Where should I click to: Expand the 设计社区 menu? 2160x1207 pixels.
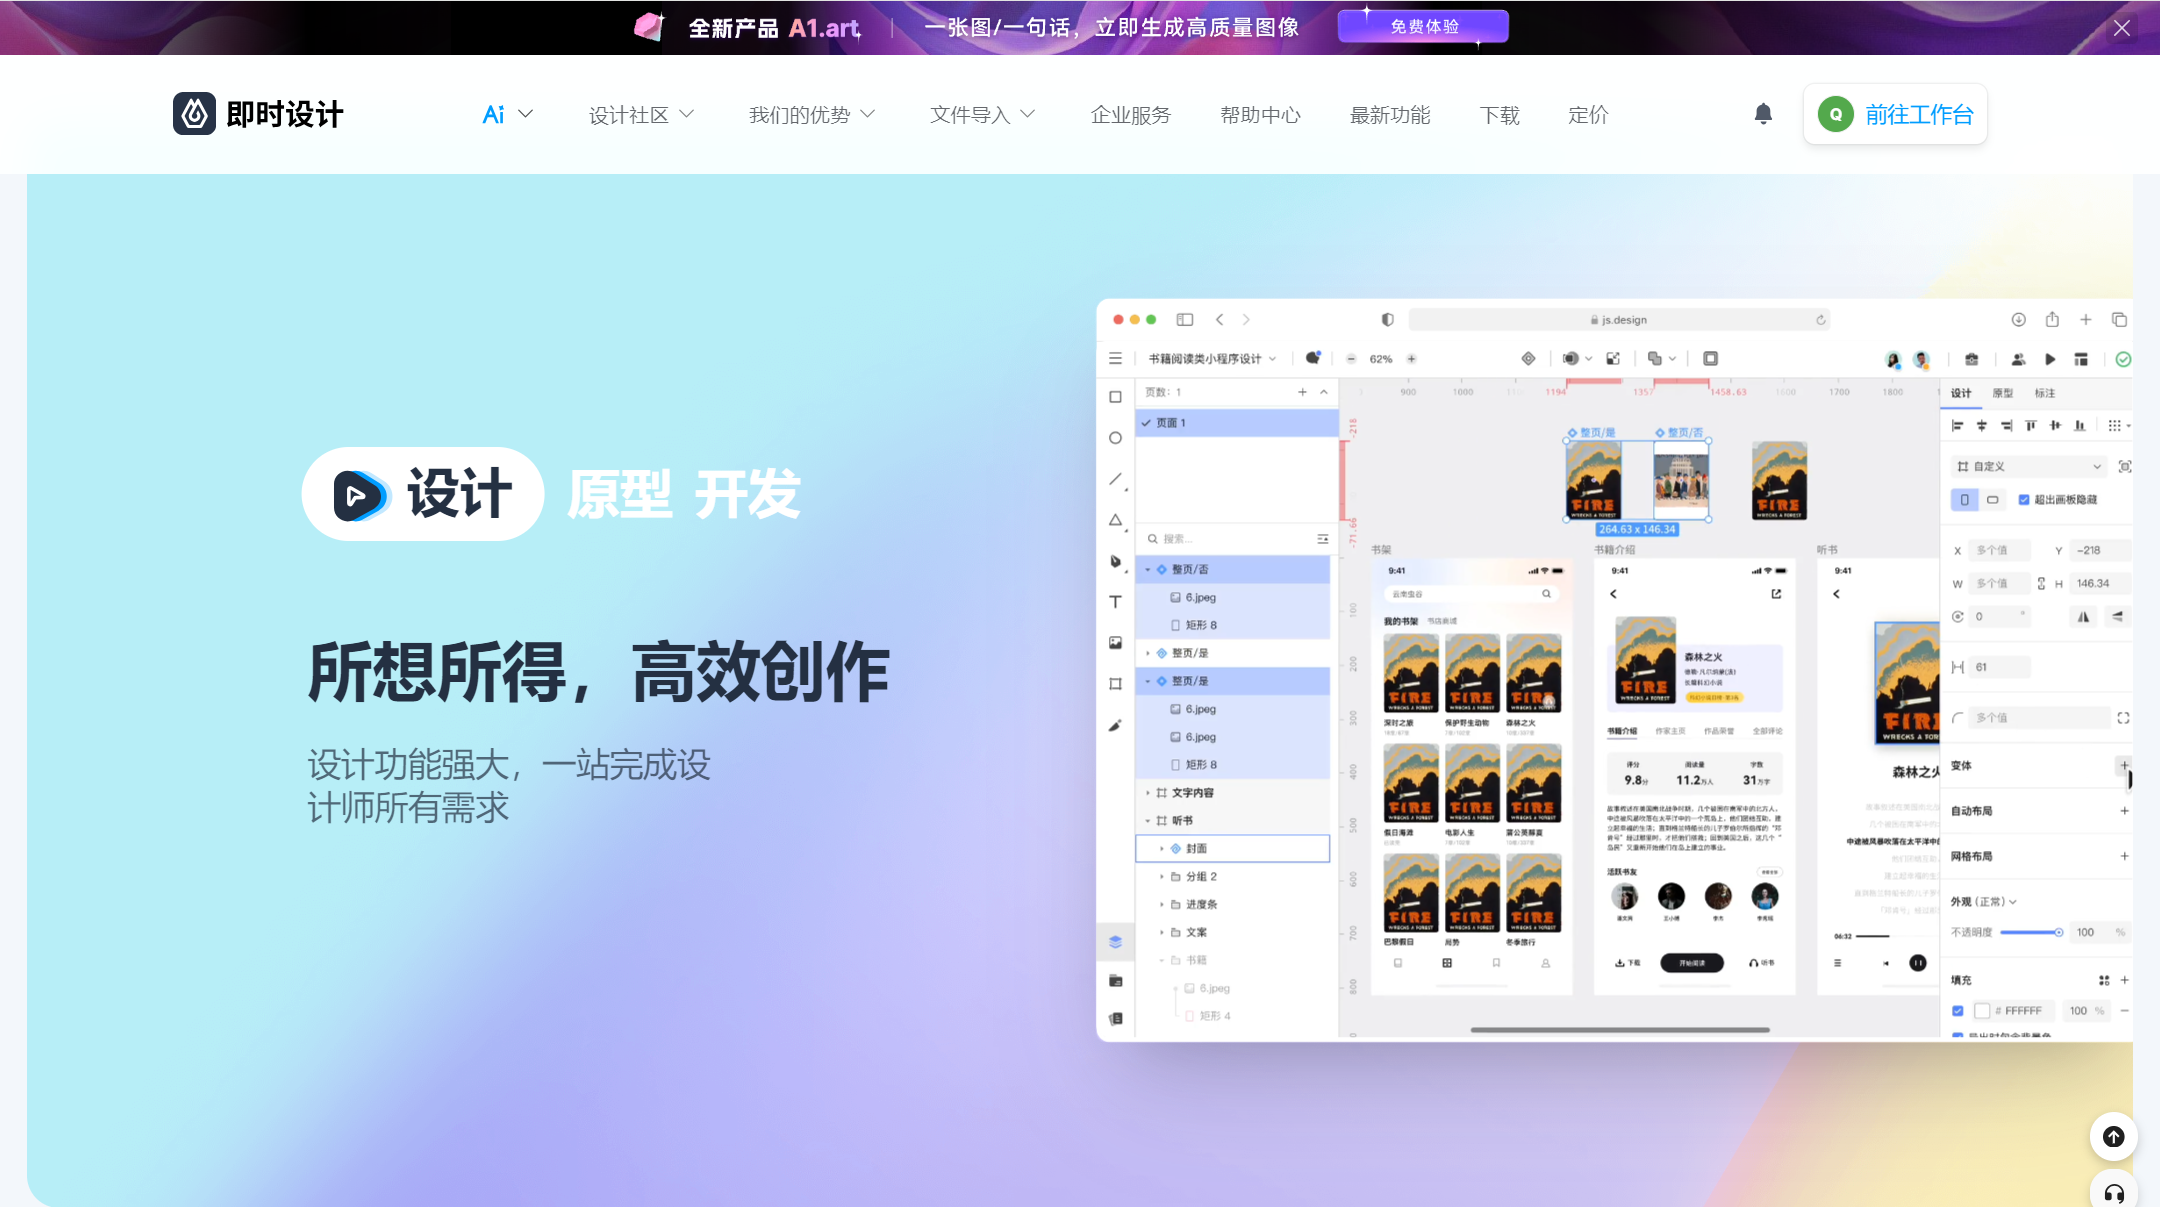641,114
